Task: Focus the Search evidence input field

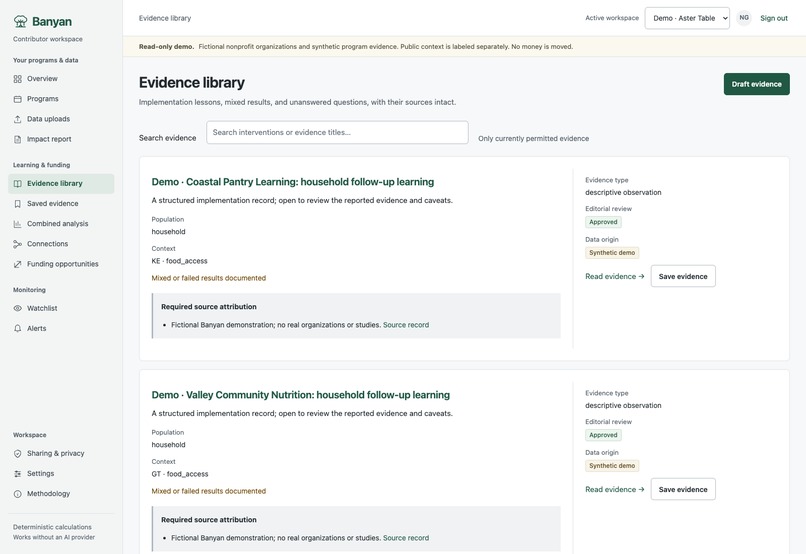Action: tap(337, 133)
